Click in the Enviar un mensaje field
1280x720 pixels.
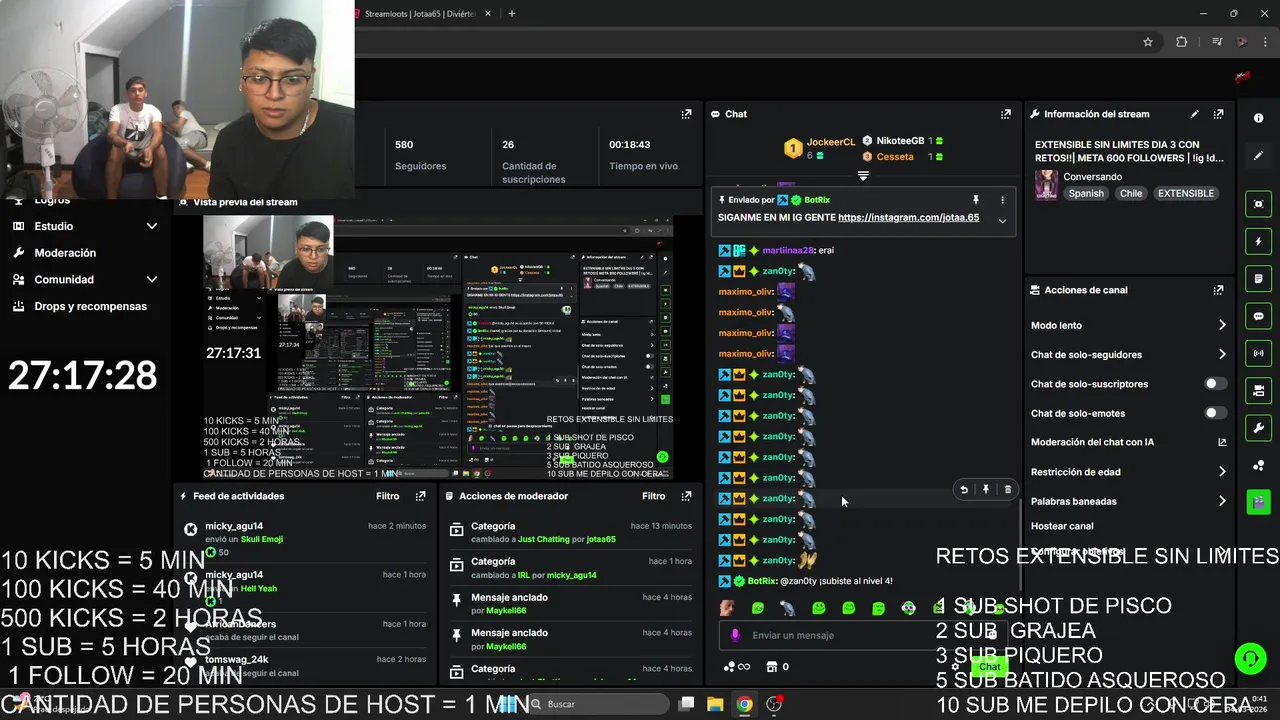[x=862, y=635]
